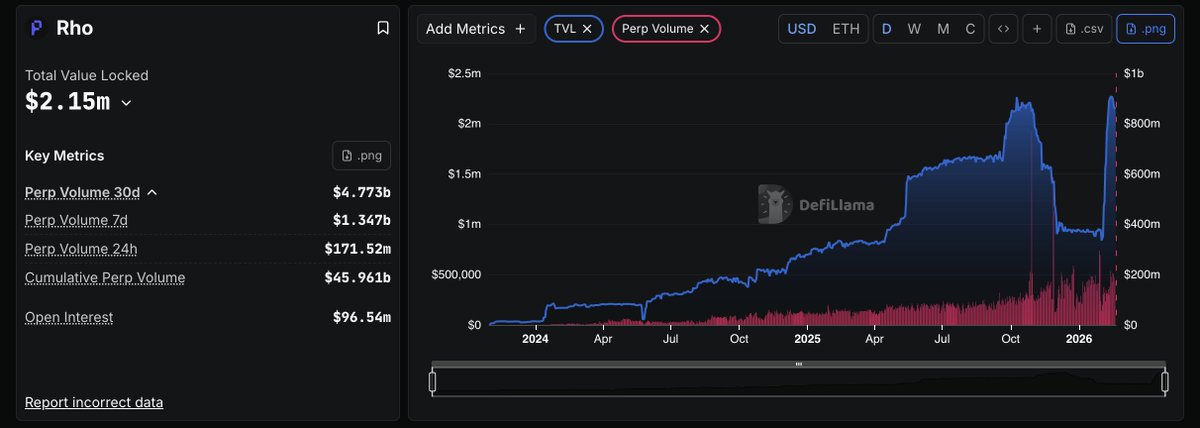Move the right range slider handle

pyautogui.click(x=1165, y=381)
